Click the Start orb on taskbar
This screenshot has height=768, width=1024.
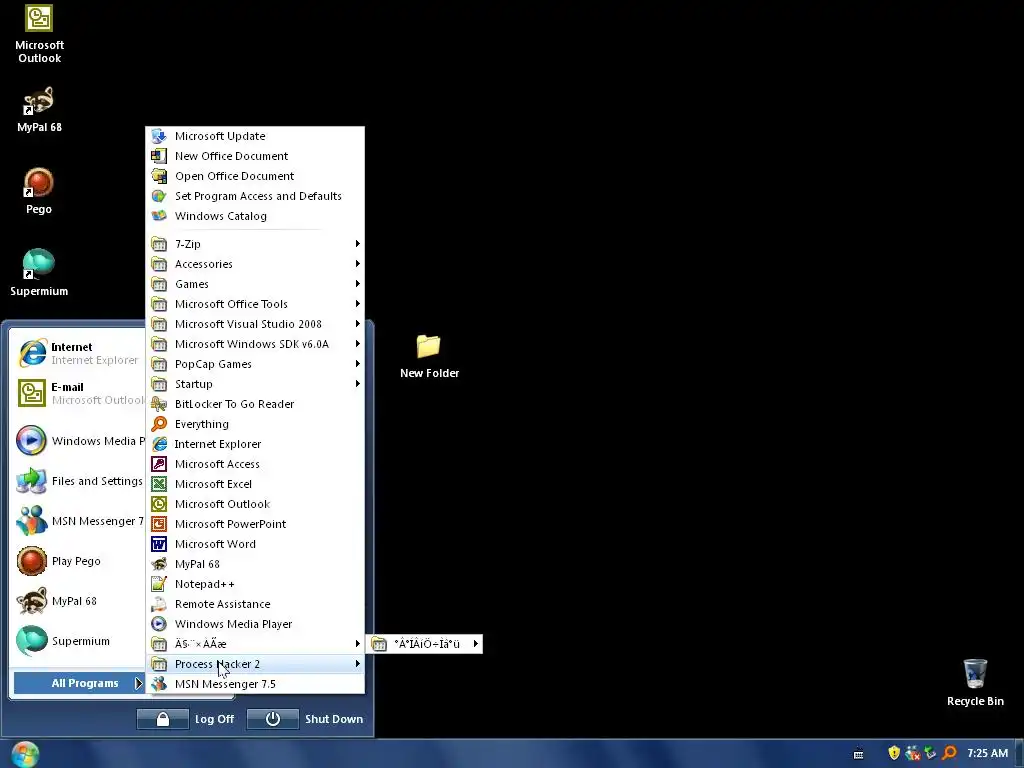(25, 754)
